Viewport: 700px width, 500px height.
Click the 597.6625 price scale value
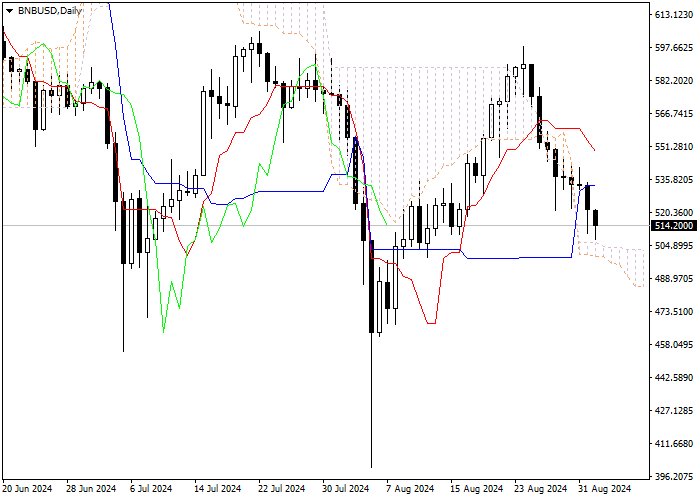tap(674, 48)
